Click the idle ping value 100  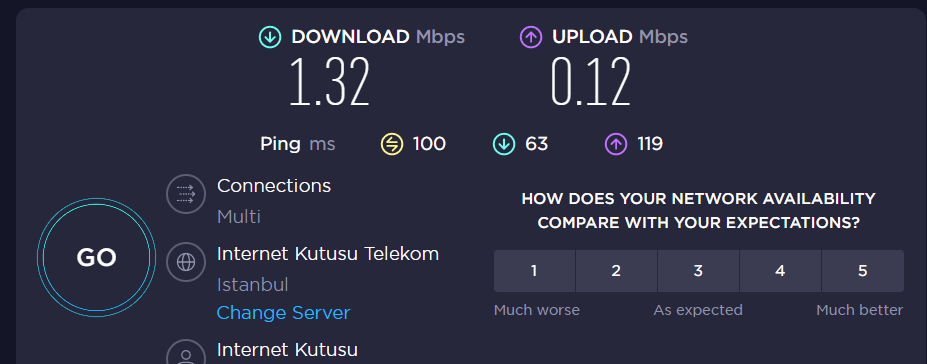pos(429,144)
